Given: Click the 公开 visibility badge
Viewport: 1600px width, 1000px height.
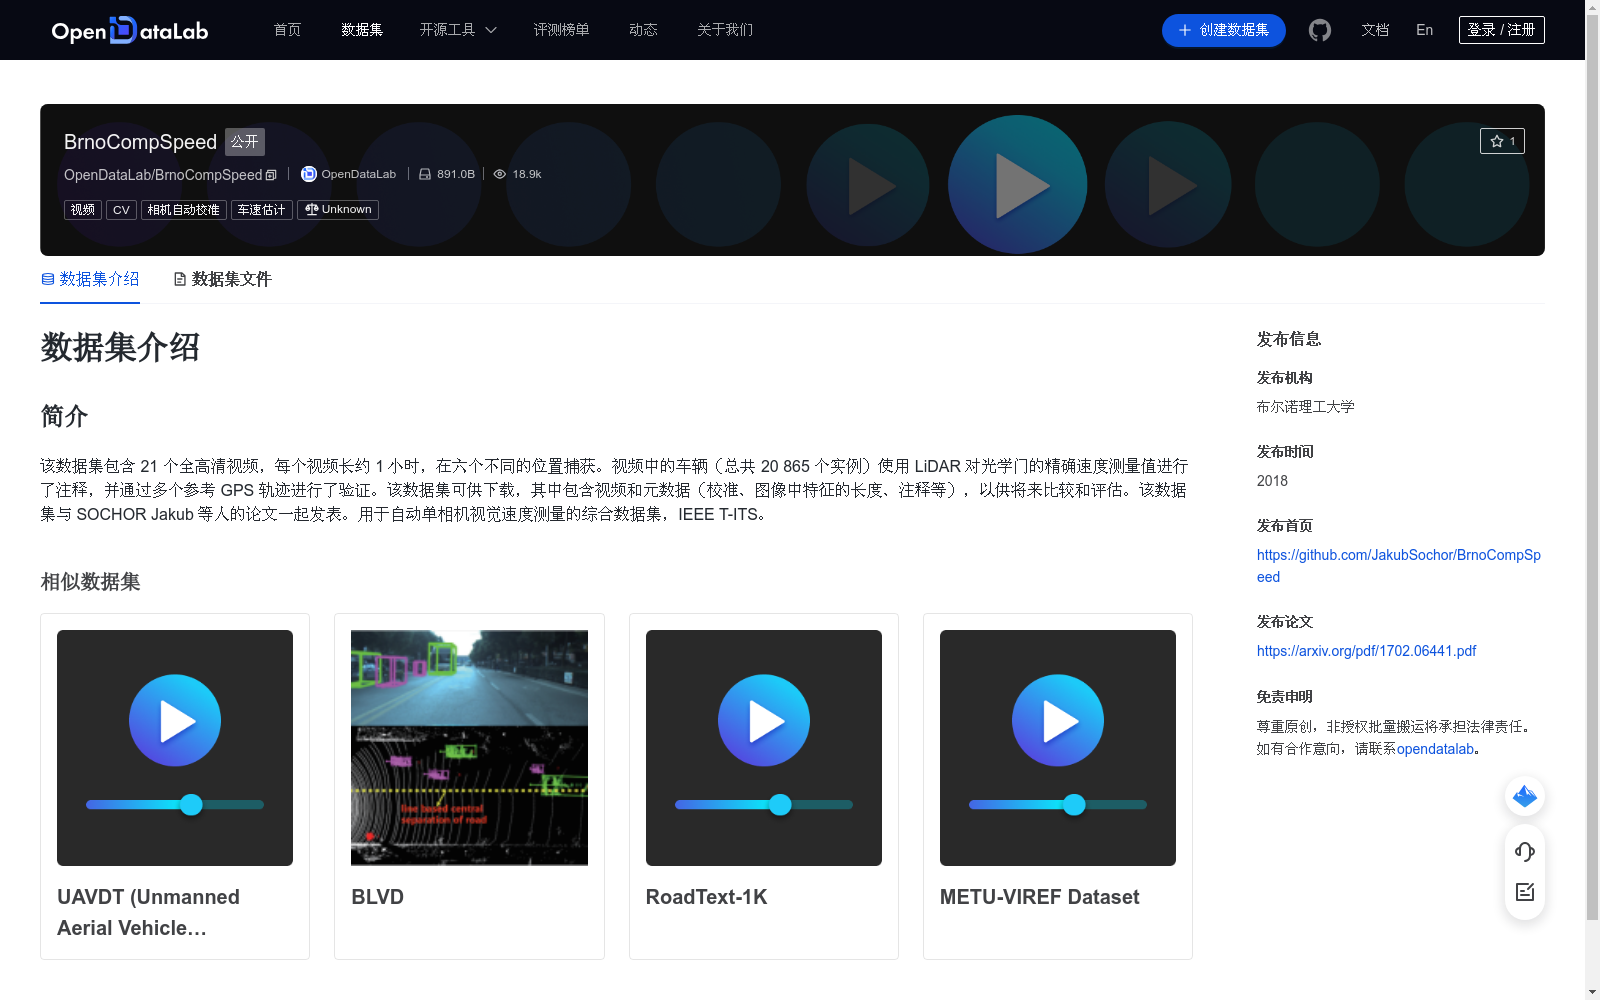Looking at the screenshot, I should pyautogui.click(x=245, y=142).
